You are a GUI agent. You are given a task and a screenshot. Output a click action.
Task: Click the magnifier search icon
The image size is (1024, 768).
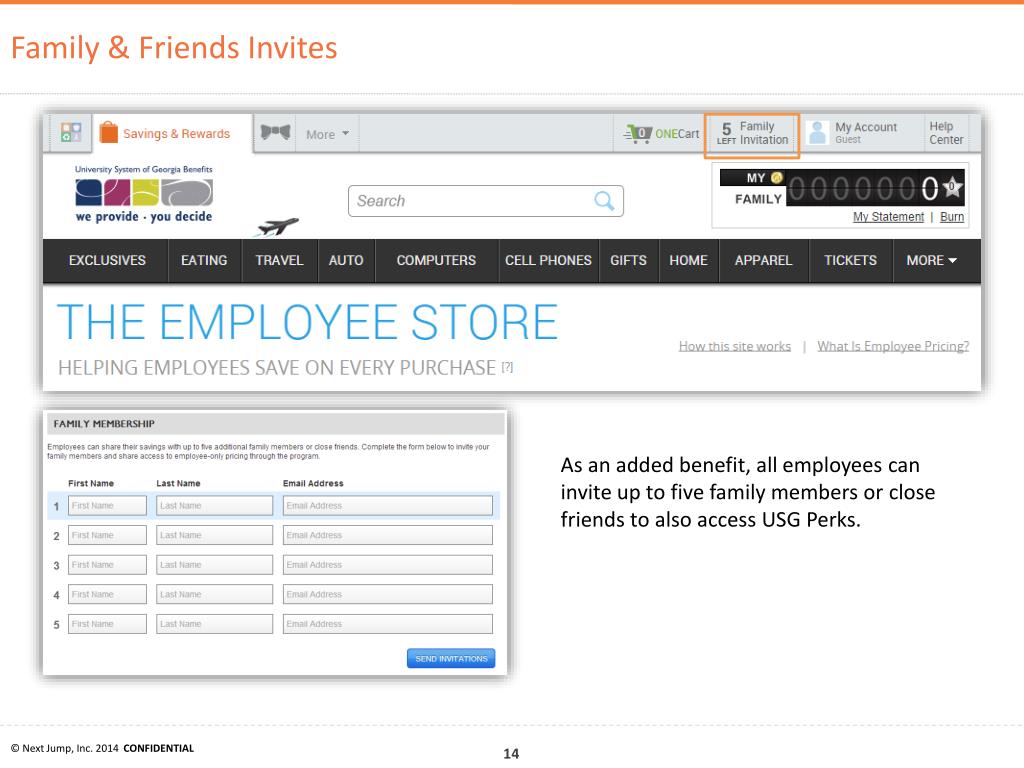(604, 201)
